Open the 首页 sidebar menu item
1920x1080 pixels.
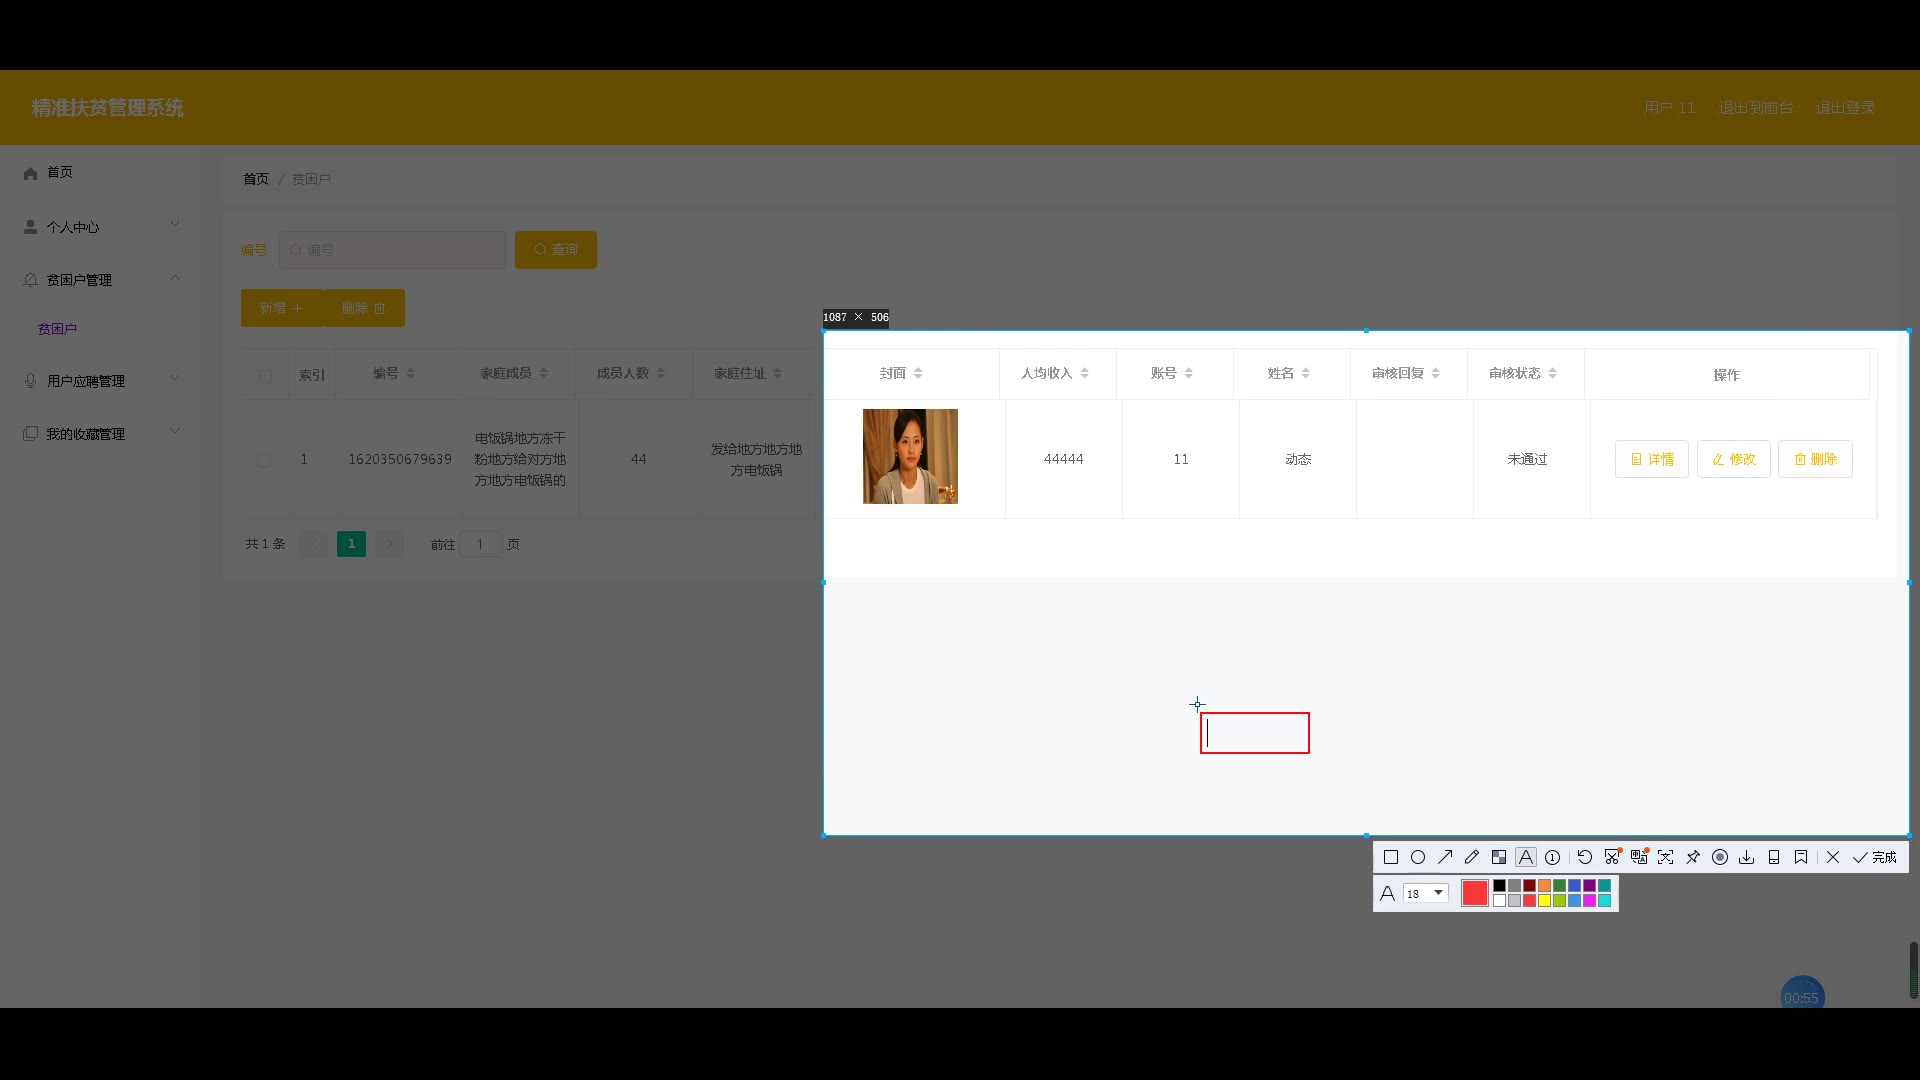59,172
